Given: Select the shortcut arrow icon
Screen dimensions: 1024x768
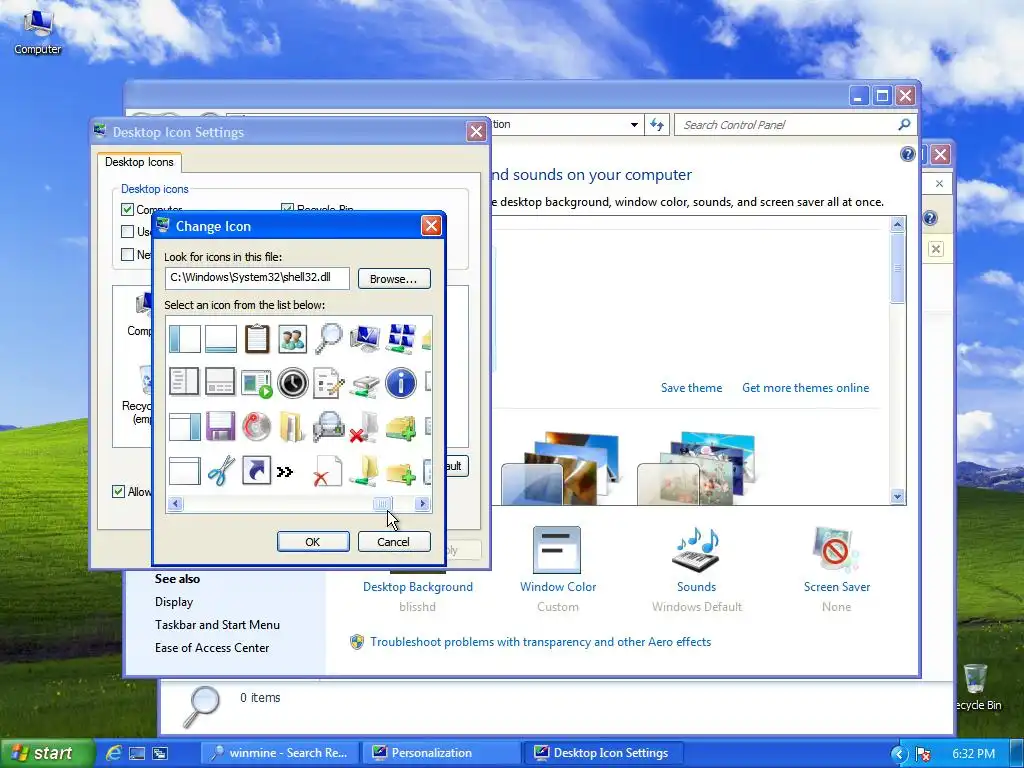Looking at the screenshot, I should tap(256, 470).
